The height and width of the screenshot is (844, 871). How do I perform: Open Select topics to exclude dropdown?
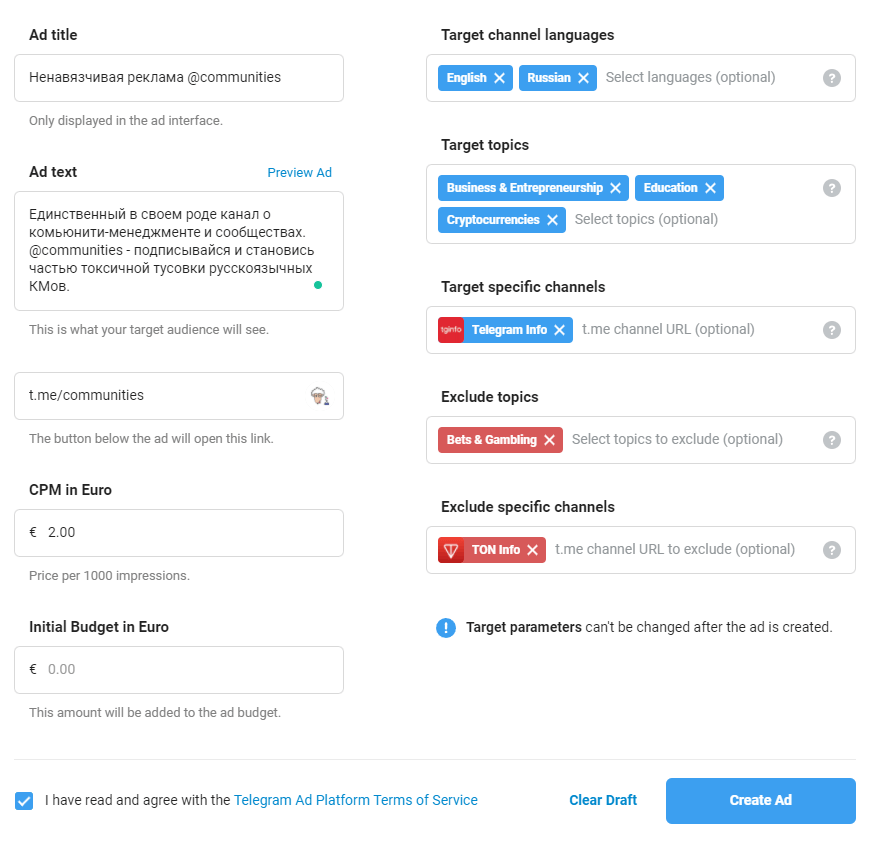[677, 440]
